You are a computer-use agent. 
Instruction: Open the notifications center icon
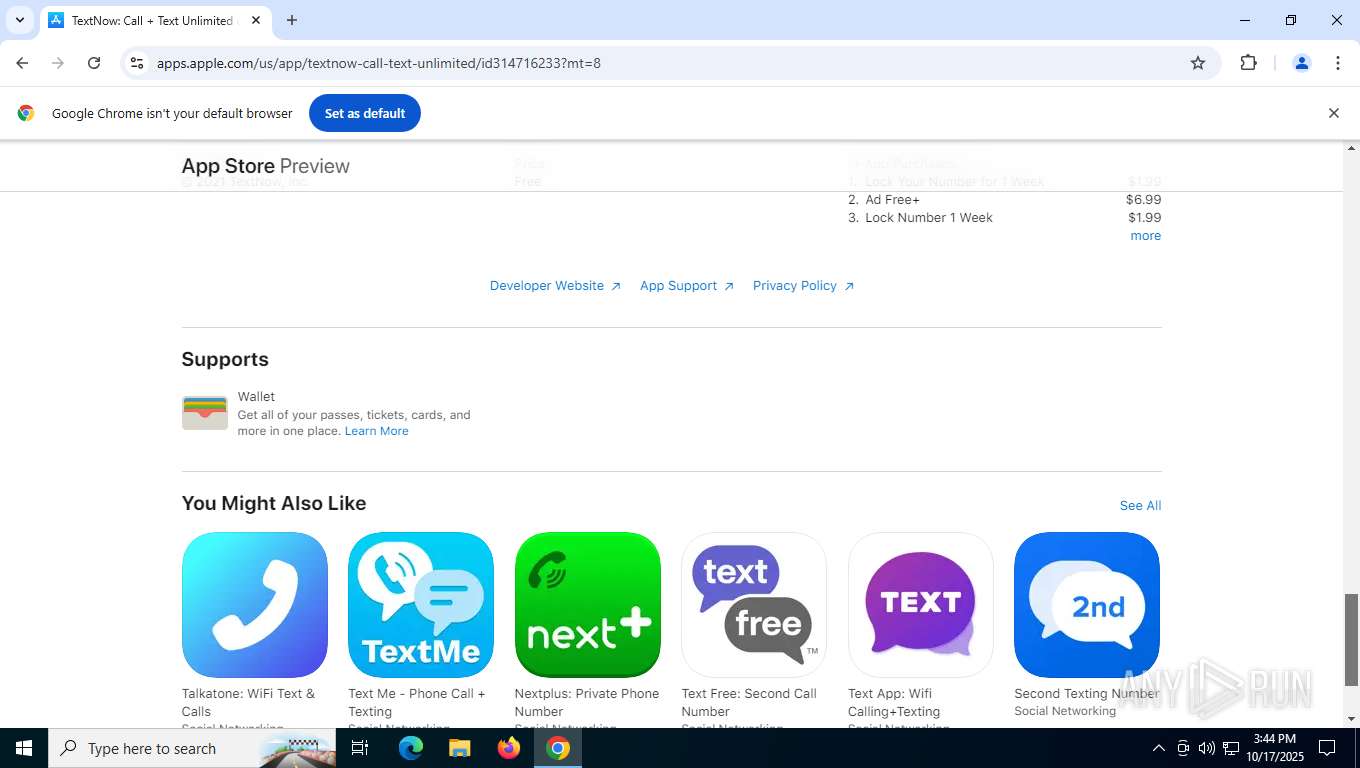1327,748
